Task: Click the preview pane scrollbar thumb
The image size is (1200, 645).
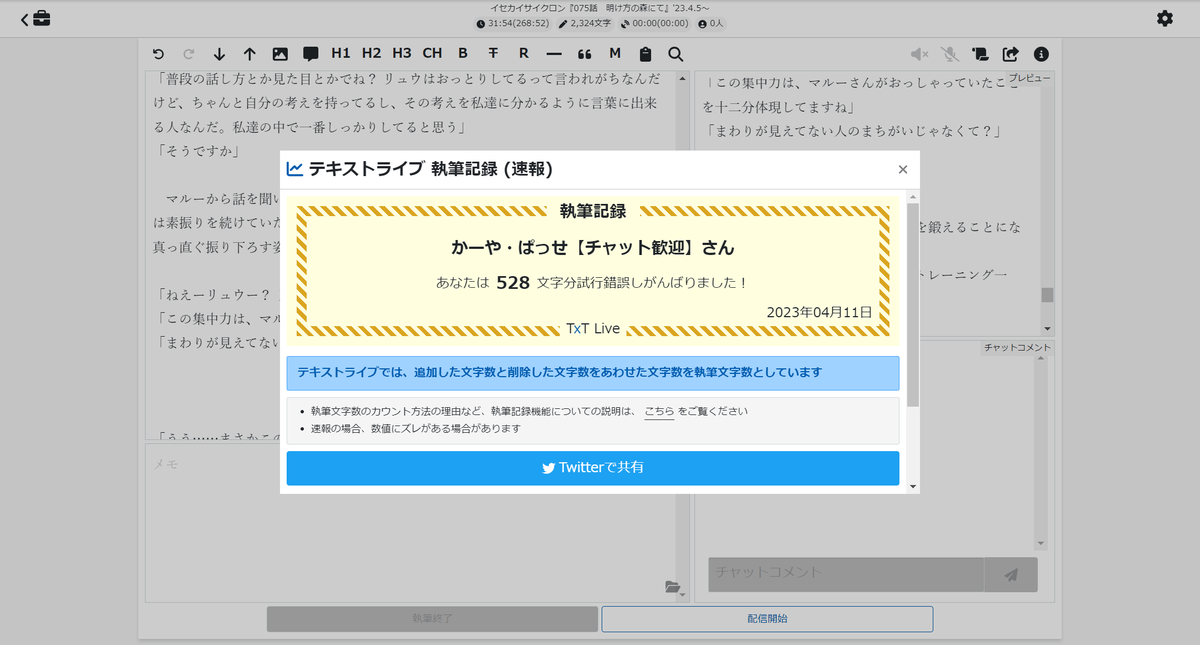Action: pos(1047,295)
